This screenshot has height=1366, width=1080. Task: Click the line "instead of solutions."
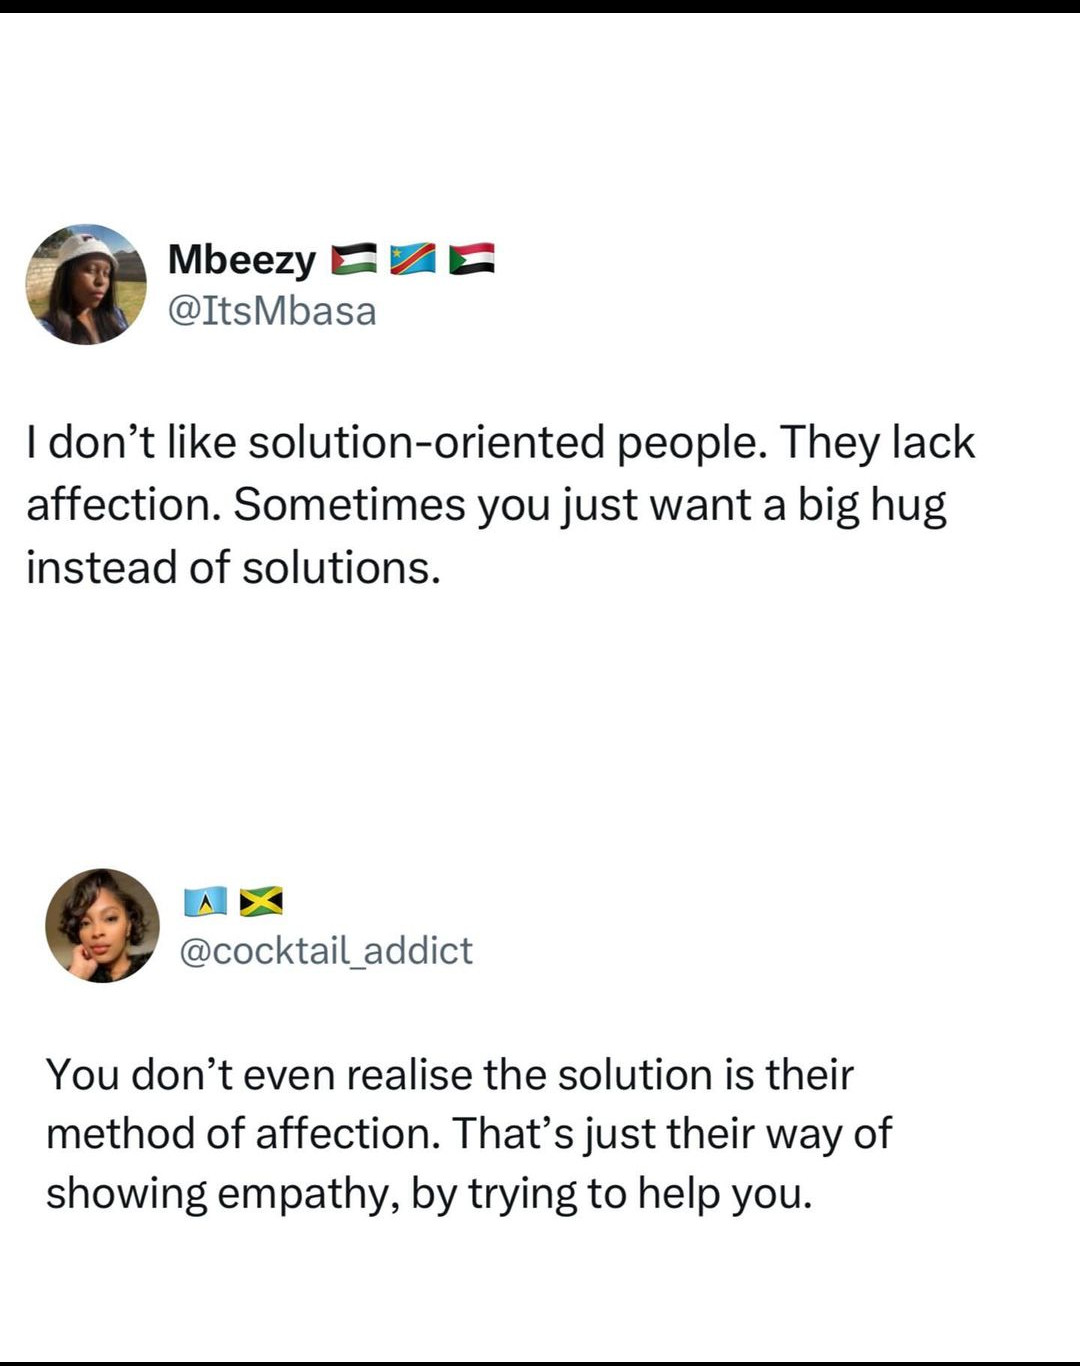233,568
